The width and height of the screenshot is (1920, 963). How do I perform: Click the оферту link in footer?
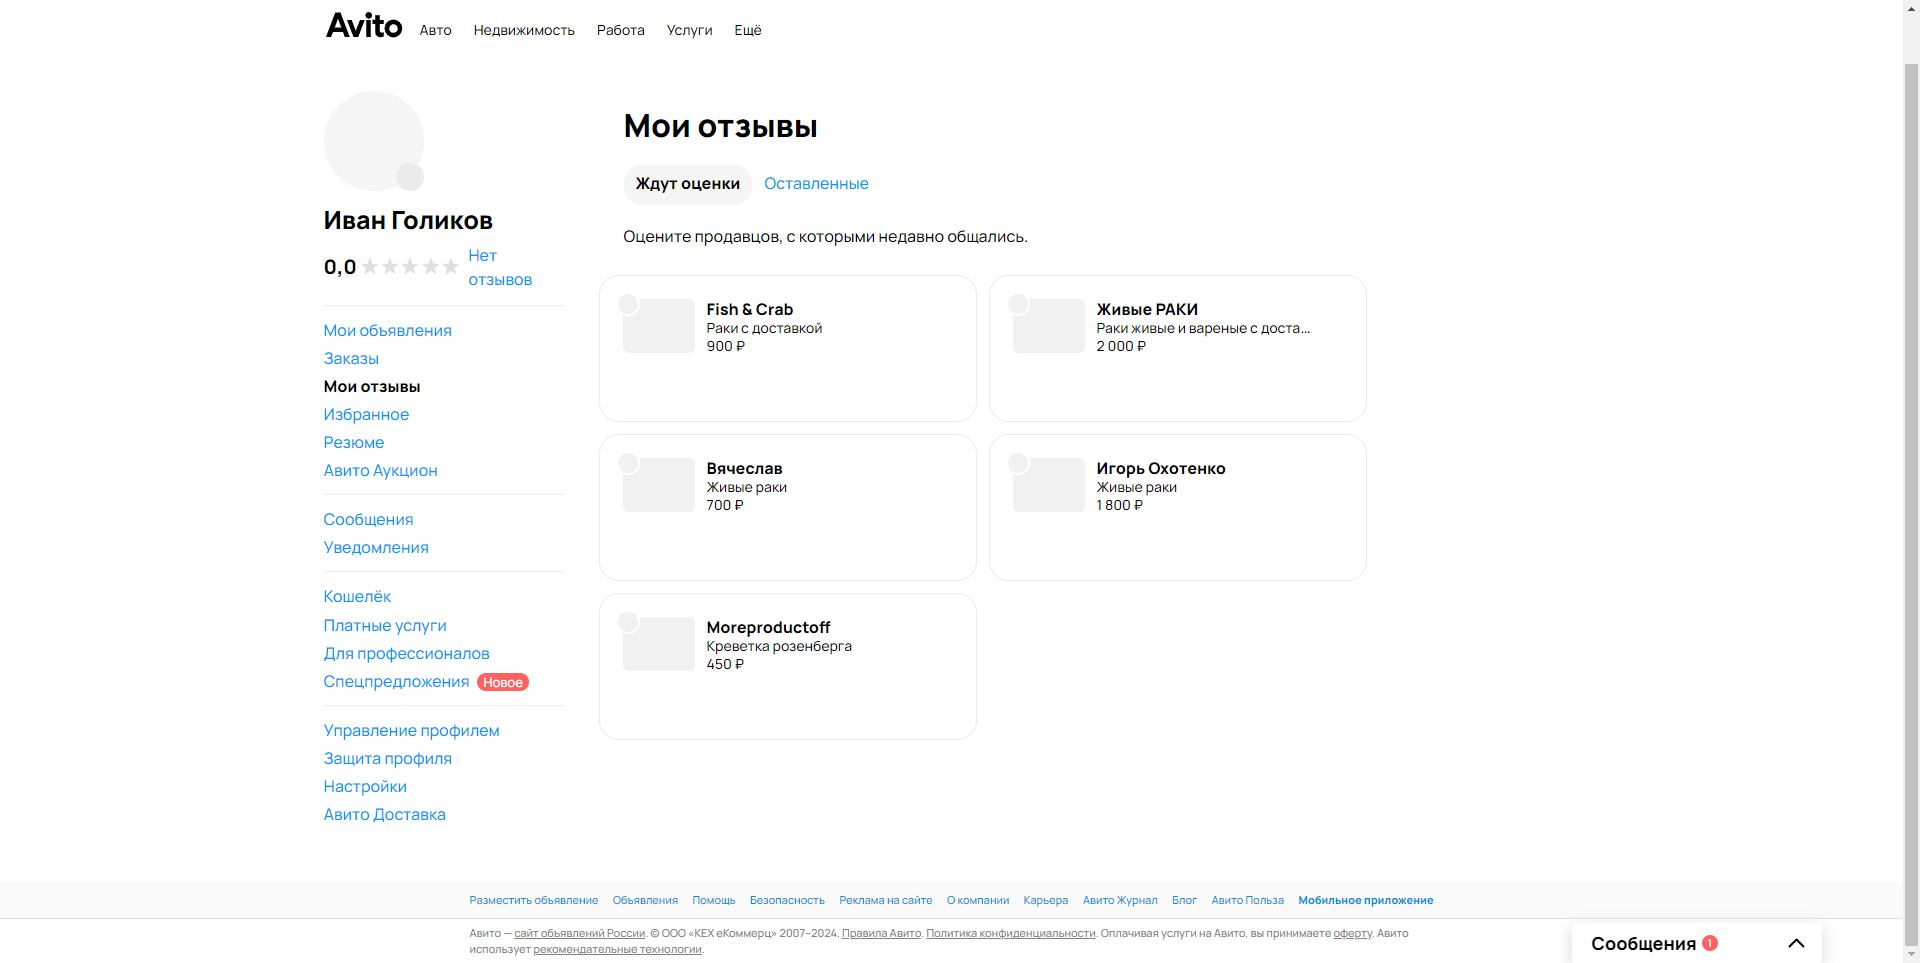(x=1352, y=933)
